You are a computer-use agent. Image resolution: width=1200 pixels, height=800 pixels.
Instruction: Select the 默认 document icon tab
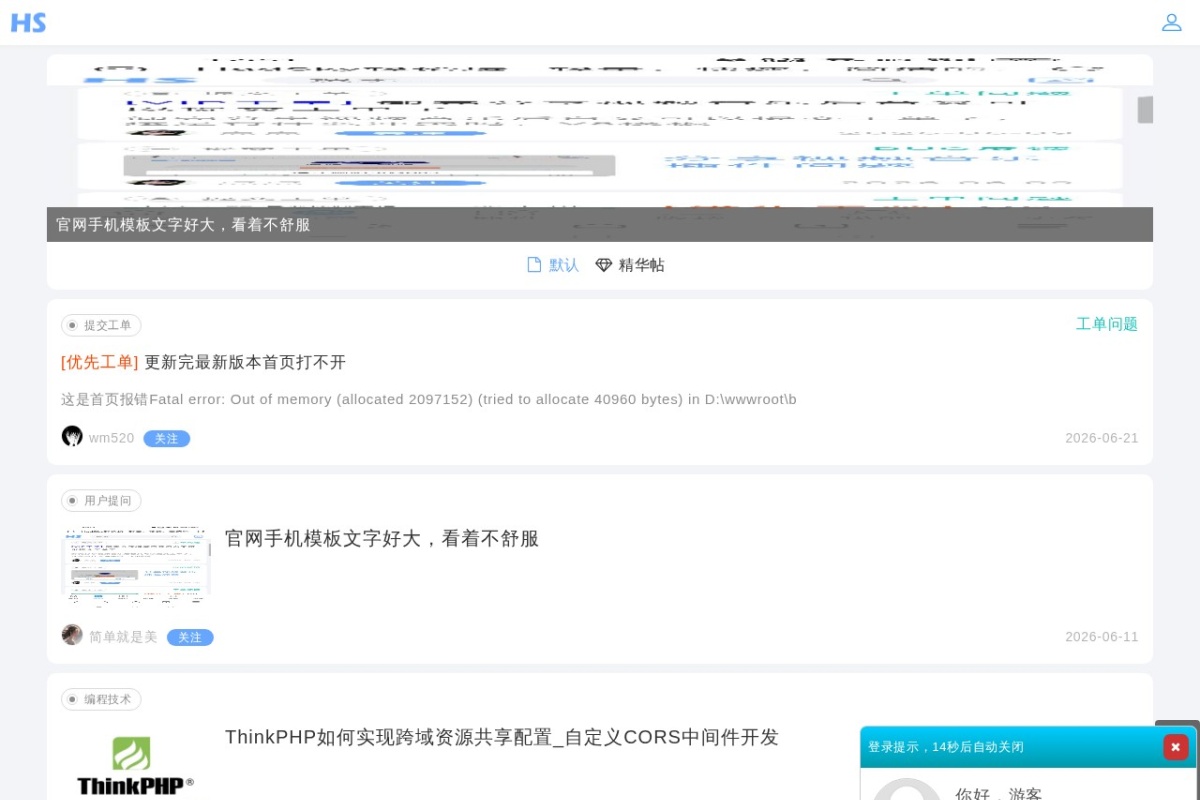pyautogui.click(x=553, y=265)
